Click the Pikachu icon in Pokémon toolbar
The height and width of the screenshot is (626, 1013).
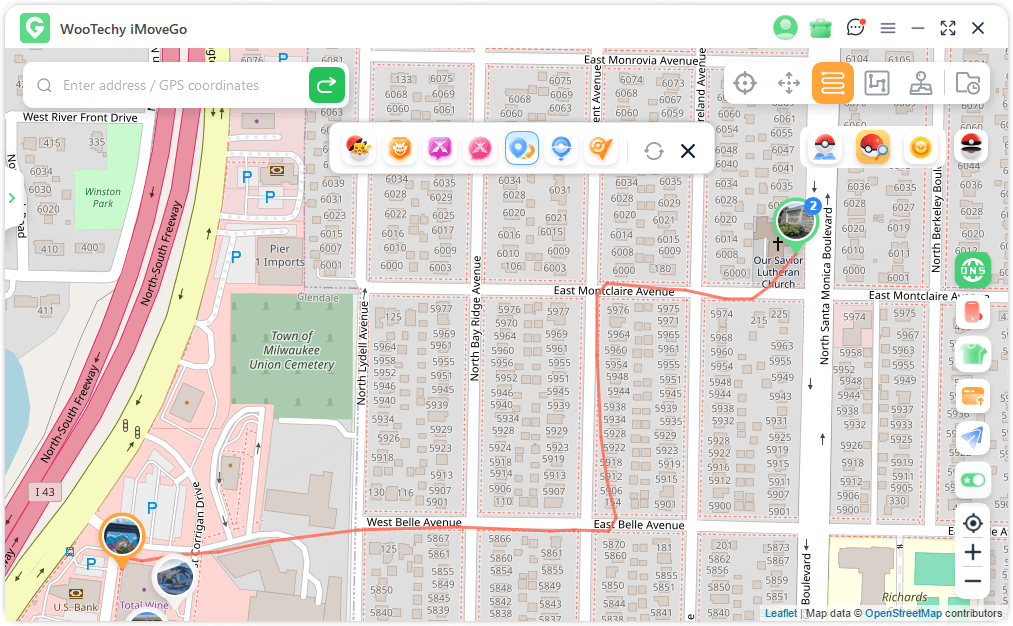(x=358, y=150)
